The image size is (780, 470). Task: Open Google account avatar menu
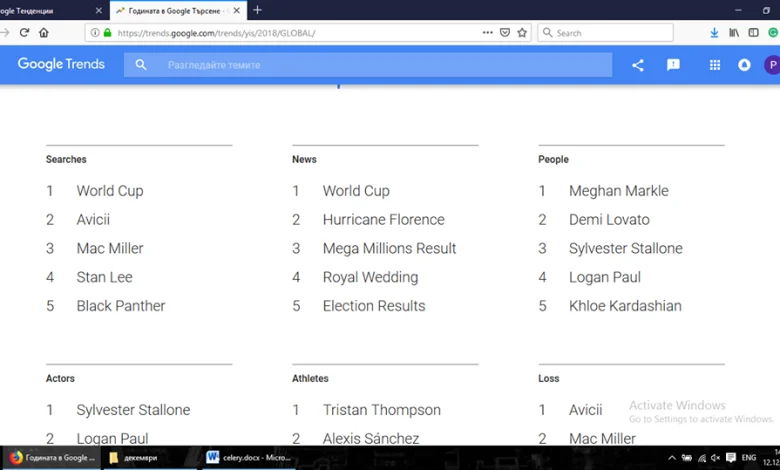point(773,65)
